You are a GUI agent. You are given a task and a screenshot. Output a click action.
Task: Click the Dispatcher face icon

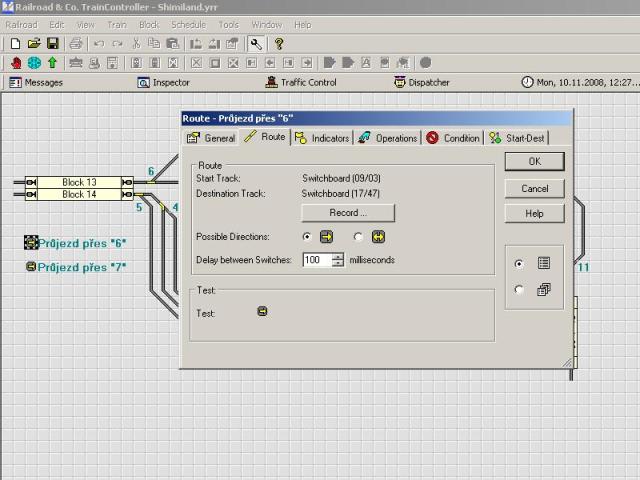(x=400, y=82)
